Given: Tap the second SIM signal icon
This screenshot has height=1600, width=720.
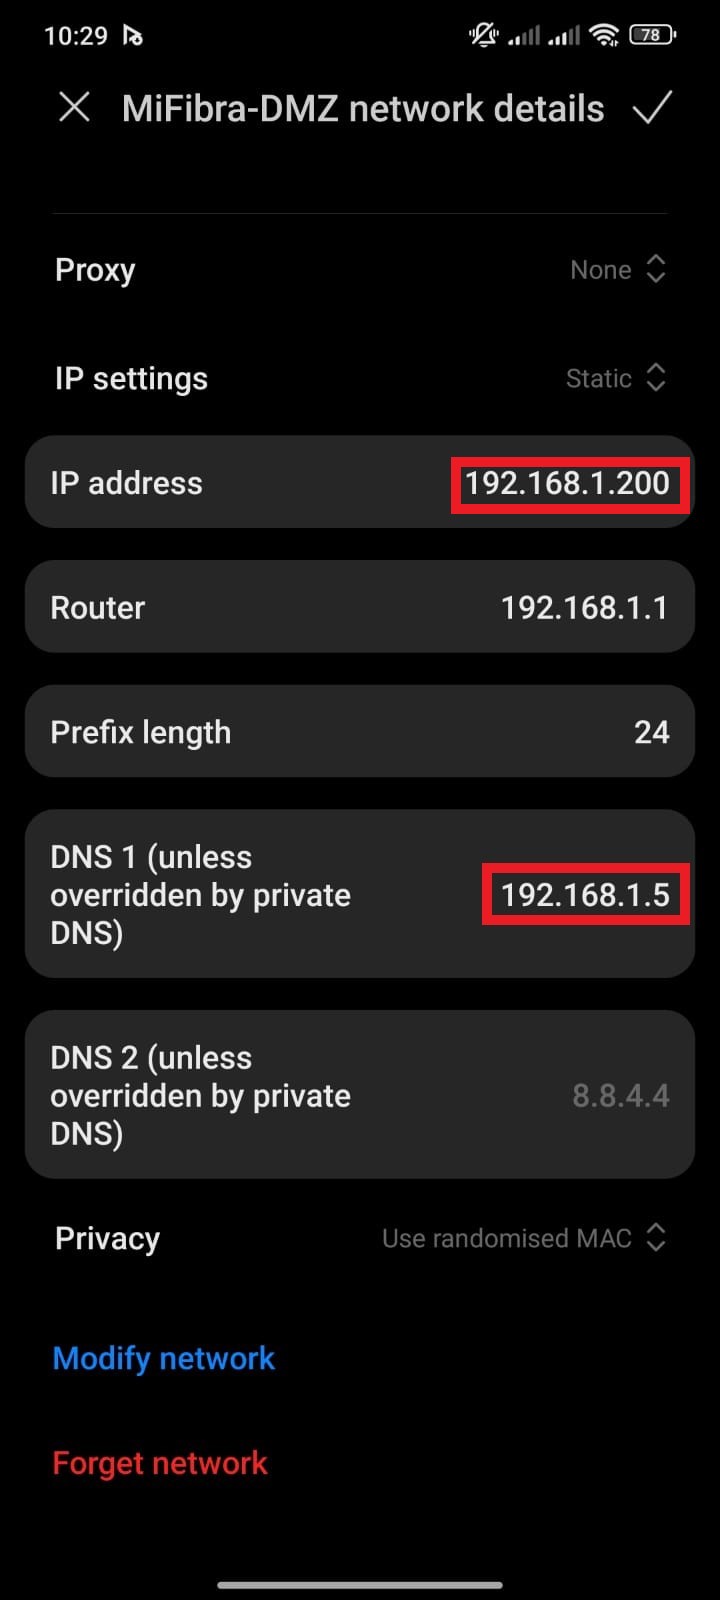Looking at the screenshot, I should tap(565, 36).
